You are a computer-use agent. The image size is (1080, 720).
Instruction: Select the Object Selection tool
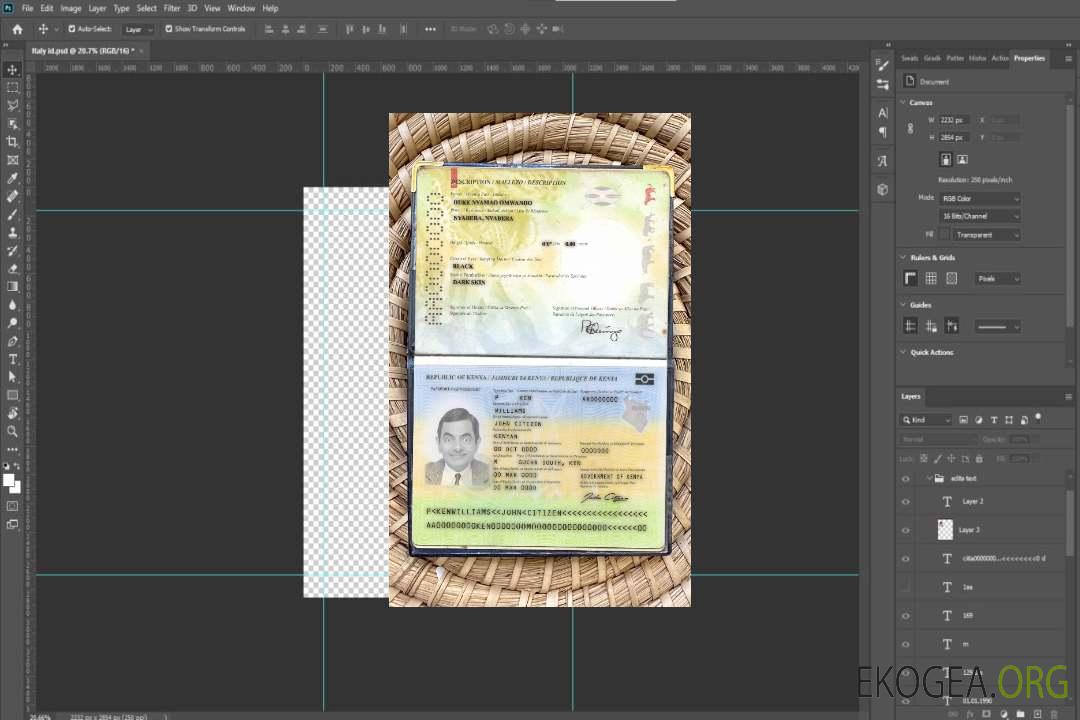pyautogui.click(x=12, y=123)
